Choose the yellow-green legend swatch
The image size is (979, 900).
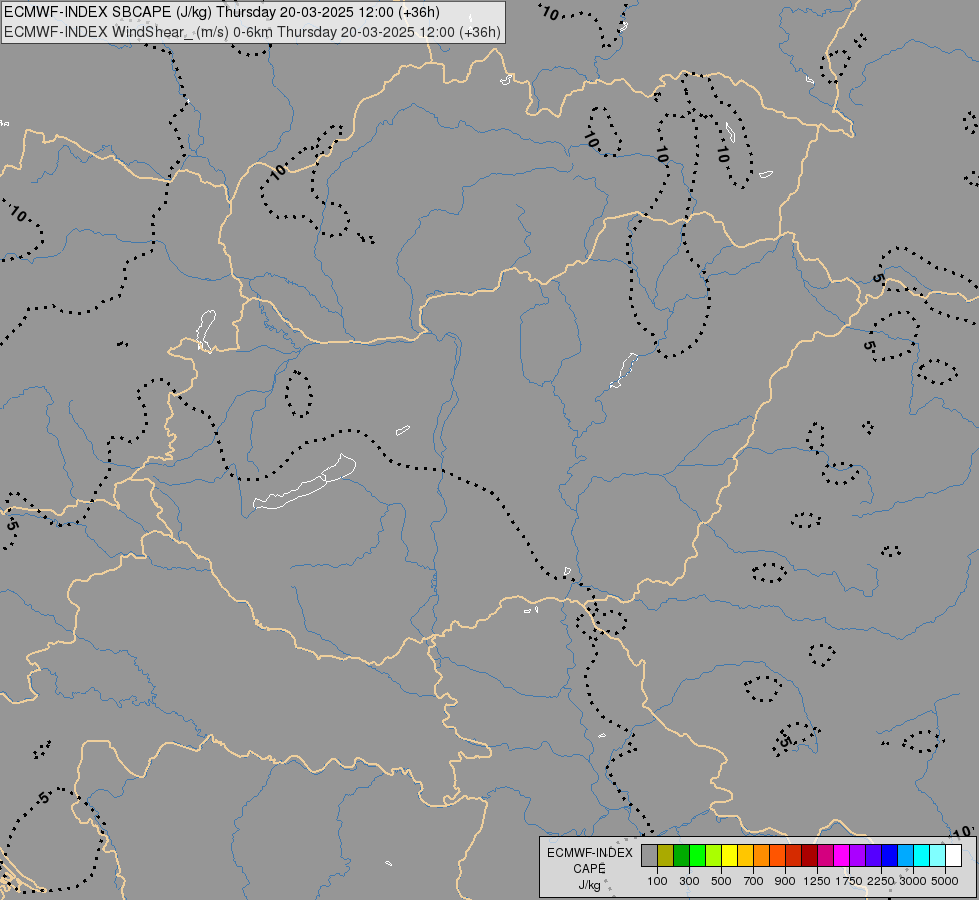pos(714,856)
